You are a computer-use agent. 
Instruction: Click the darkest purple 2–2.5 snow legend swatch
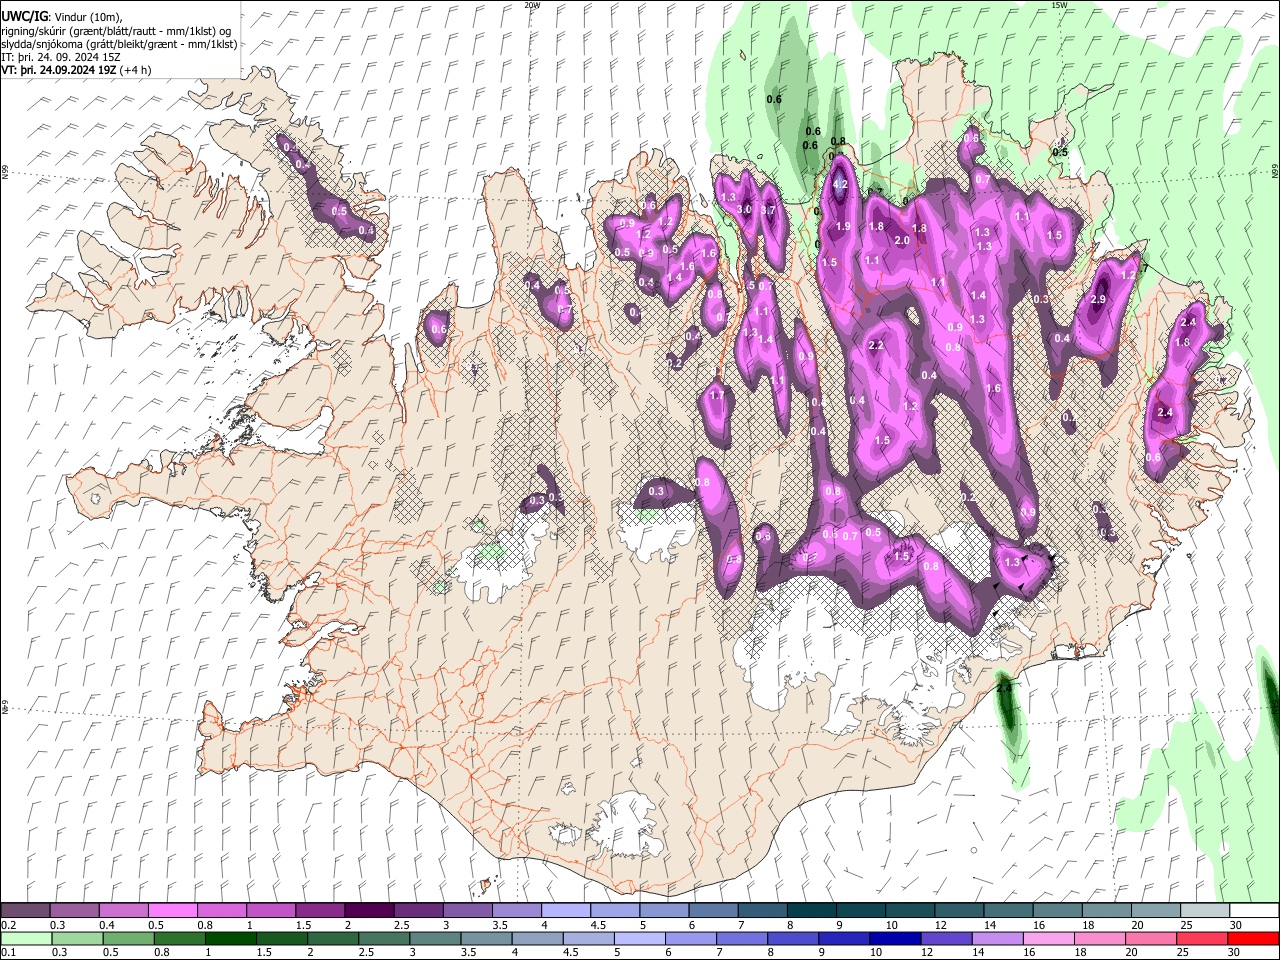pyautogui.click(x=368, y=911)
